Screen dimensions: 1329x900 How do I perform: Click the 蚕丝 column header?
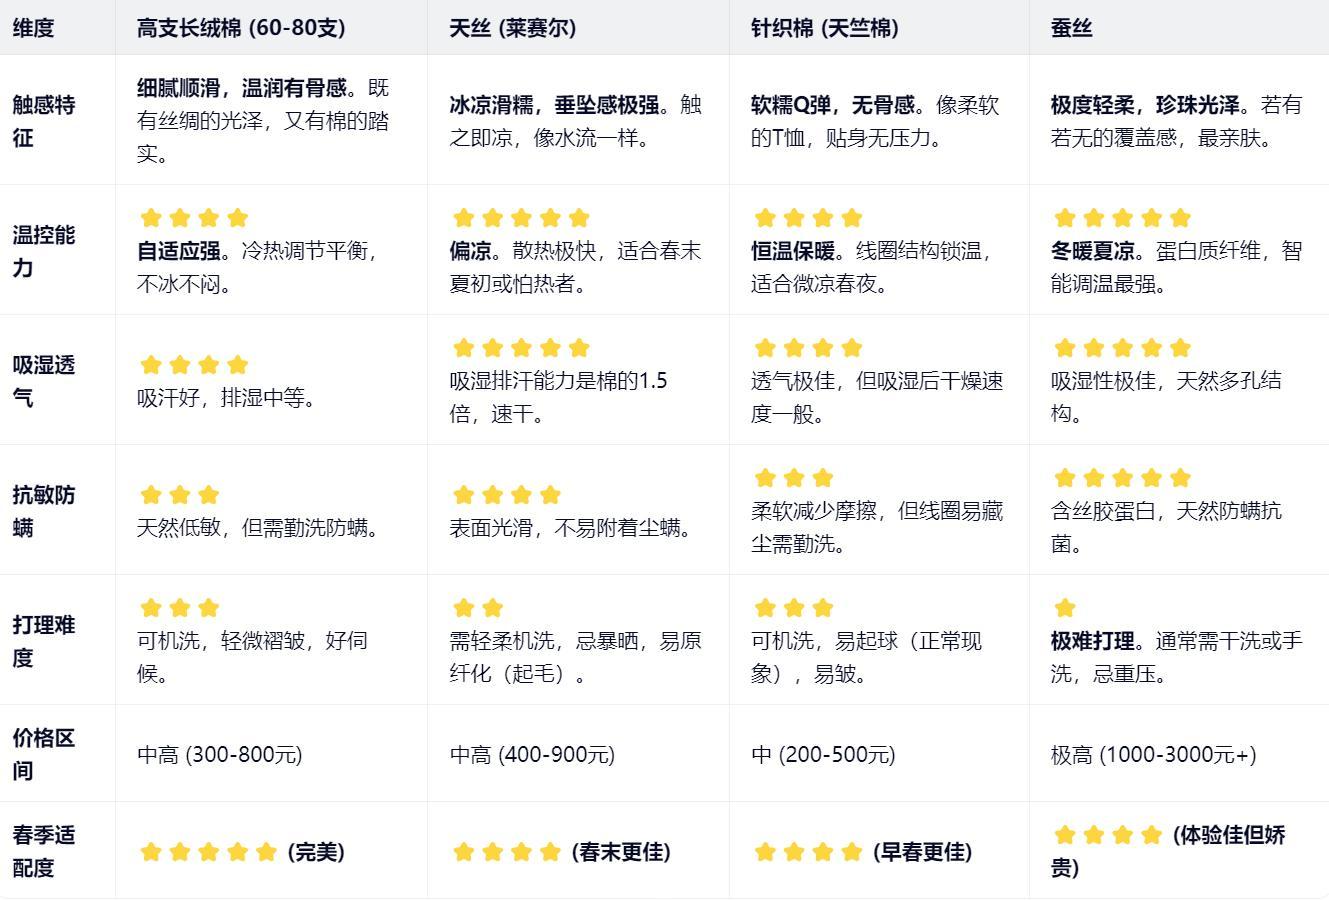1071,28
